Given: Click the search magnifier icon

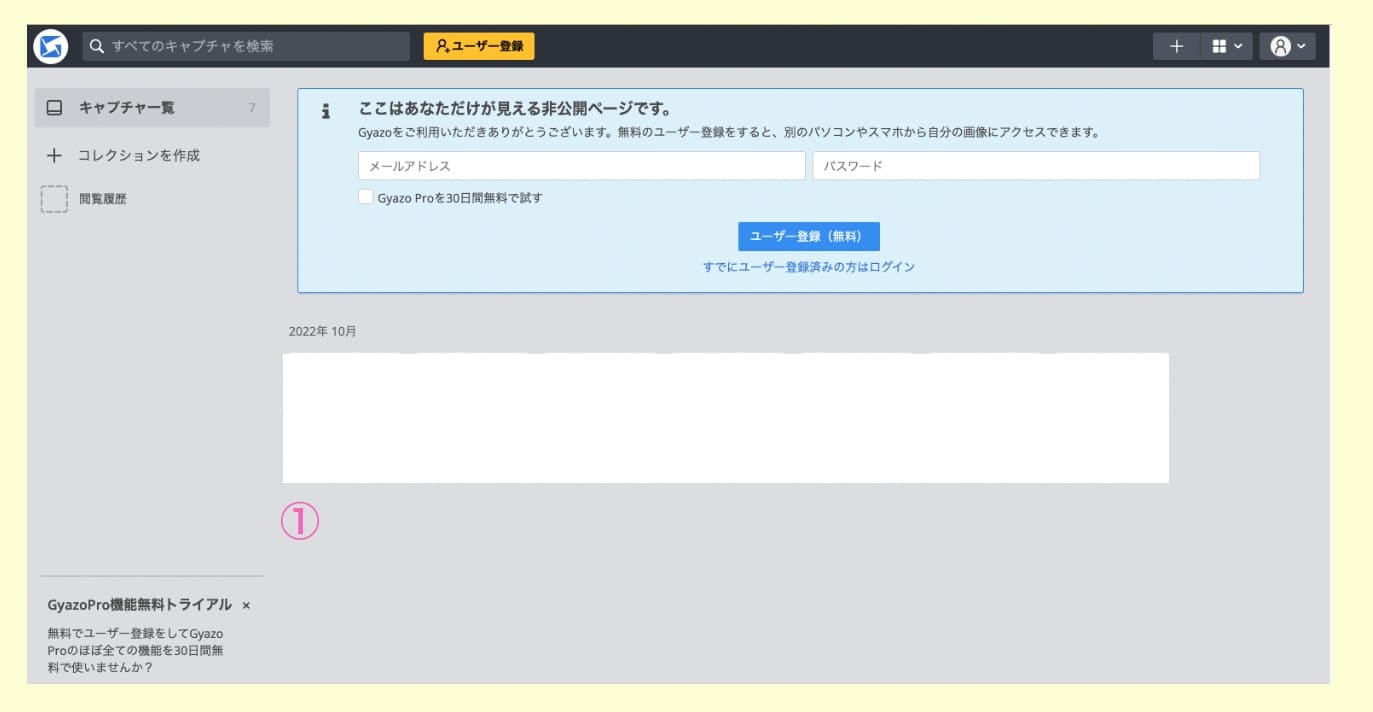Looking at the screenshot, I should [x=97, y=46].
